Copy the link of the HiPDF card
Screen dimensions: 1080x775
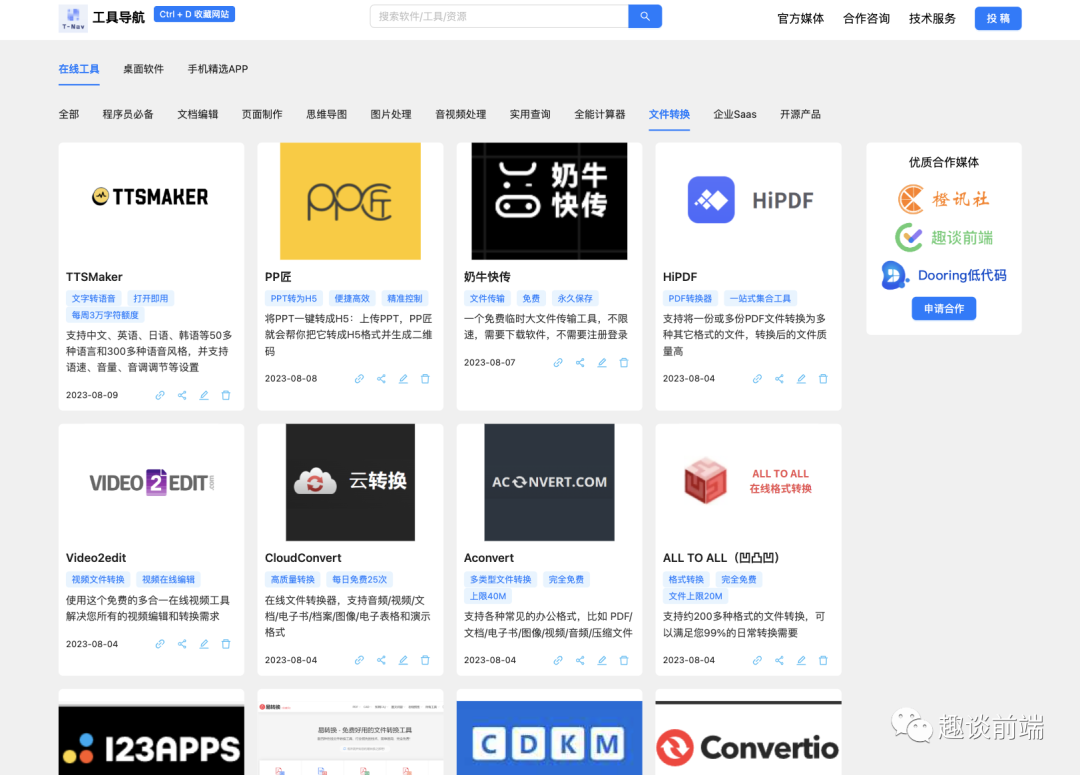(x=757, y=379)
